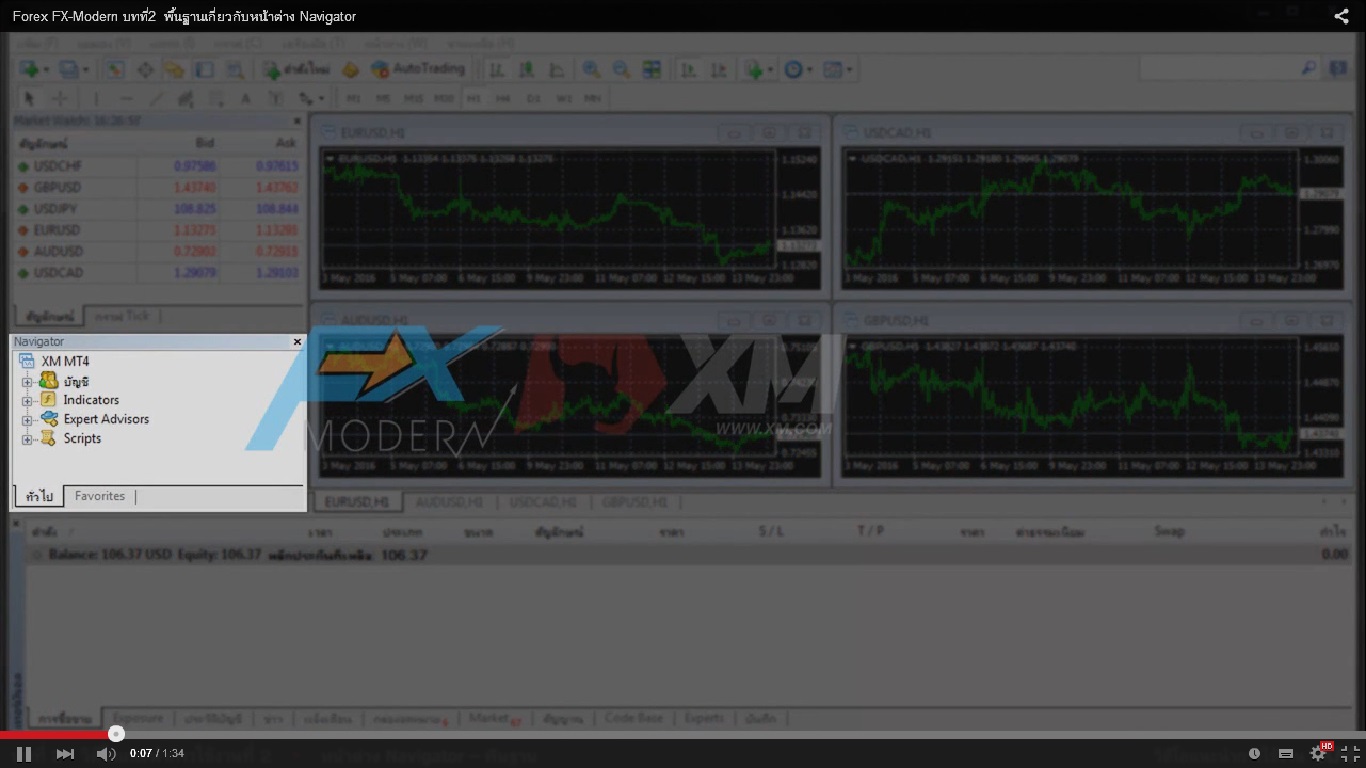Select the Indicators tree label
Screen dimensions: 1366x768
[x=91, y=400]
